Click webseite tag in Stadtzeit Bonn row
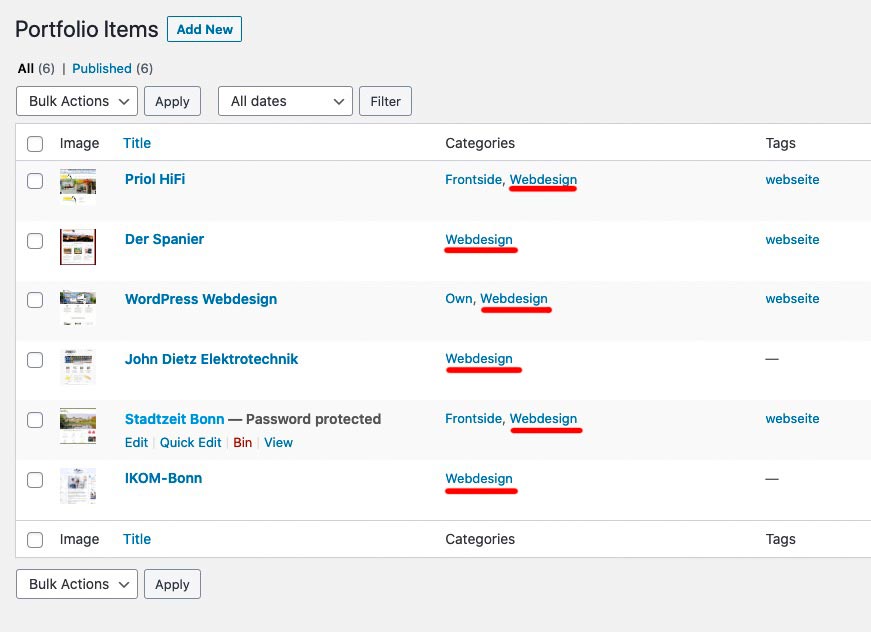 point(792,418)
